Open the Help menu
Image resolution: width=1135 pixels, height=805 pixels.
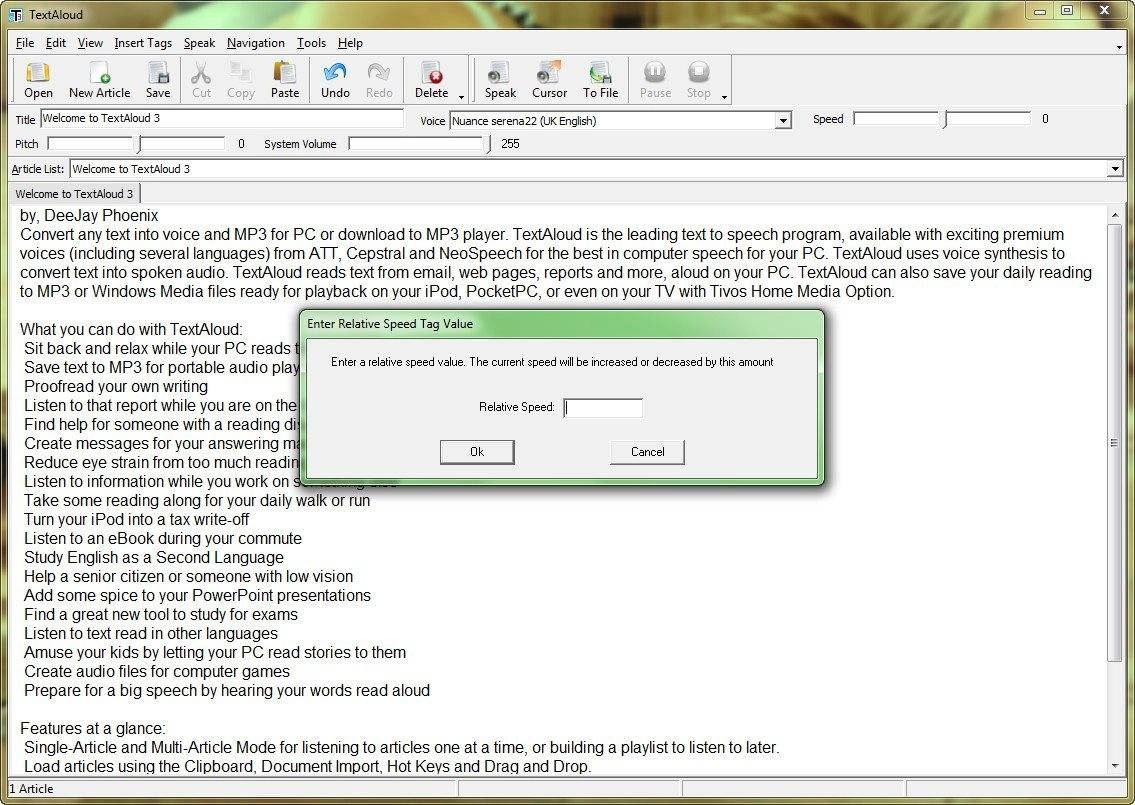click(350, 43)
